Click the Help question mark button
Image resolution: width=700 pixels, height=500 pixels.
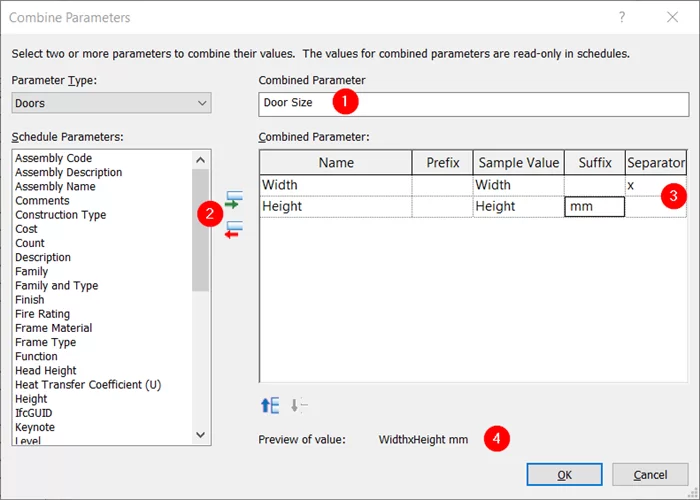click(623, 18)
